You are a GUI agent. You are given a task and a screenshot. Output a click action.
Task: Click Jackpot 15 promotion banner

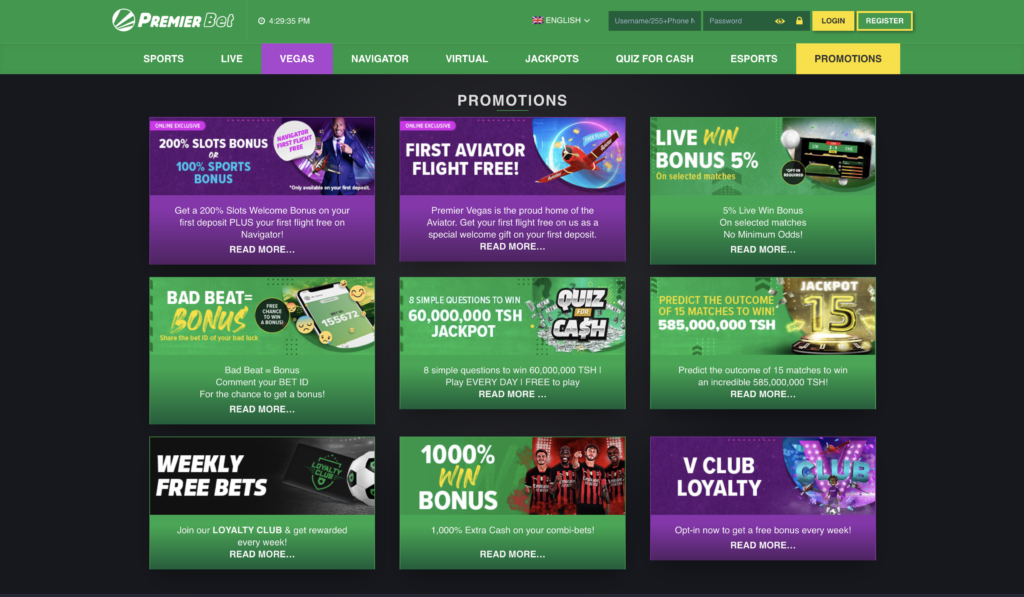click(x=763, y=316)
